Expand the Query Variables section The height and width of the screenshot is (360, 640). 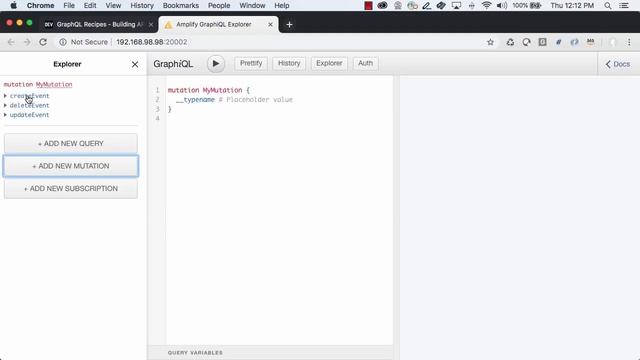click(x=195, y=353)
